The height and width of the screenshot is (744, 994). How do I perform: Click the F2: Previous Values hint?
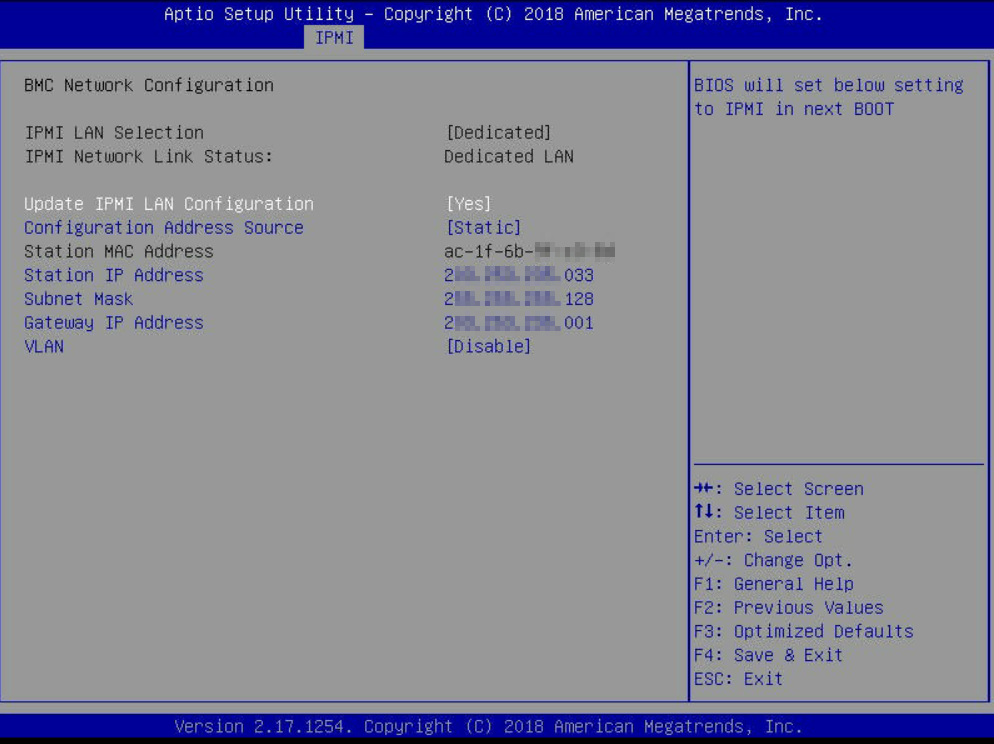788,608
